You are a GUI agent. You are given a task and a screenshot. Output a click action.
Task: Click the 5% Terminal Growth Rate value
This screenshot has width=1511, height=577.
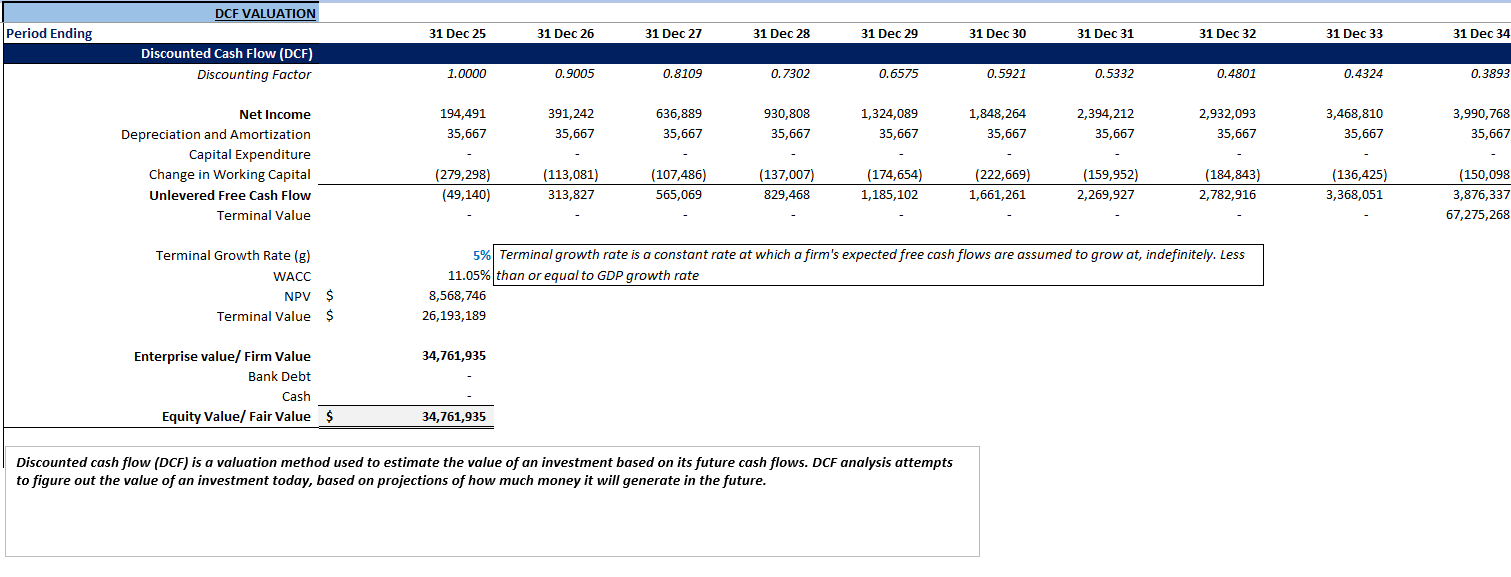click(478, 255)
